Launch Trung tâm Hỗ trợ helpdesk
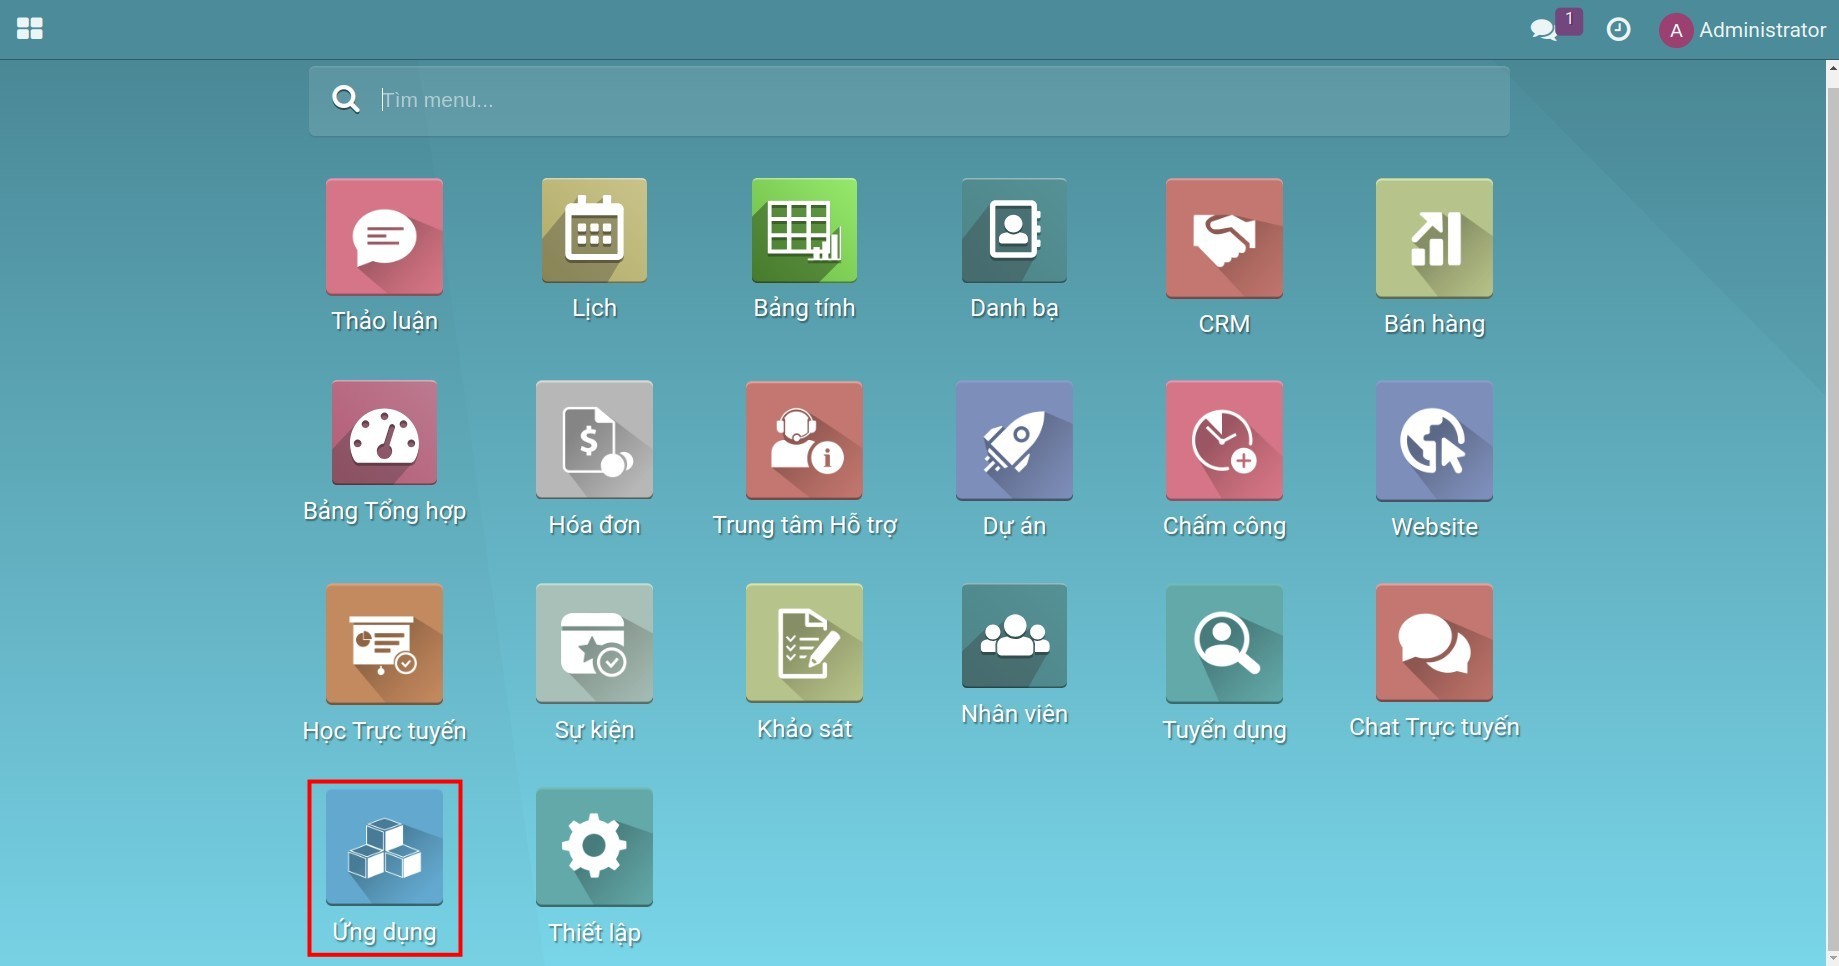Viewport: 1839px width, 966px height. tap(804, 440)
